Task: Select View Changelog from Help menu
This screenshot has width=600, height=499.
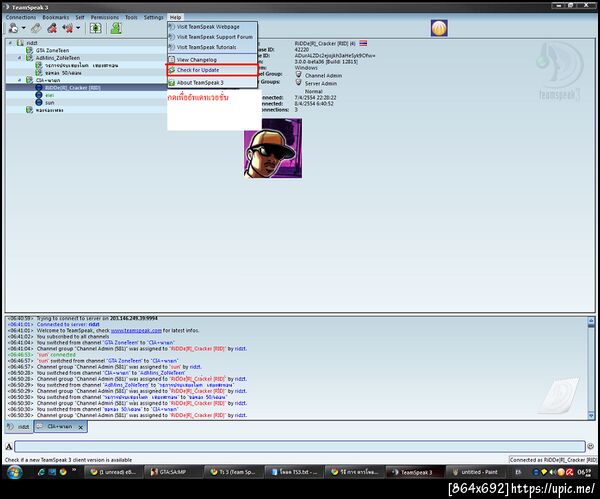Action: tap(212, 60)
